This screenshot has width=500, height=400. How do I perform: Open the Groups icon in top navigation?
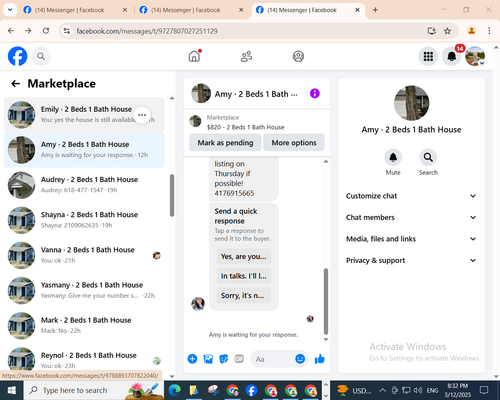(x=298, y=56)
